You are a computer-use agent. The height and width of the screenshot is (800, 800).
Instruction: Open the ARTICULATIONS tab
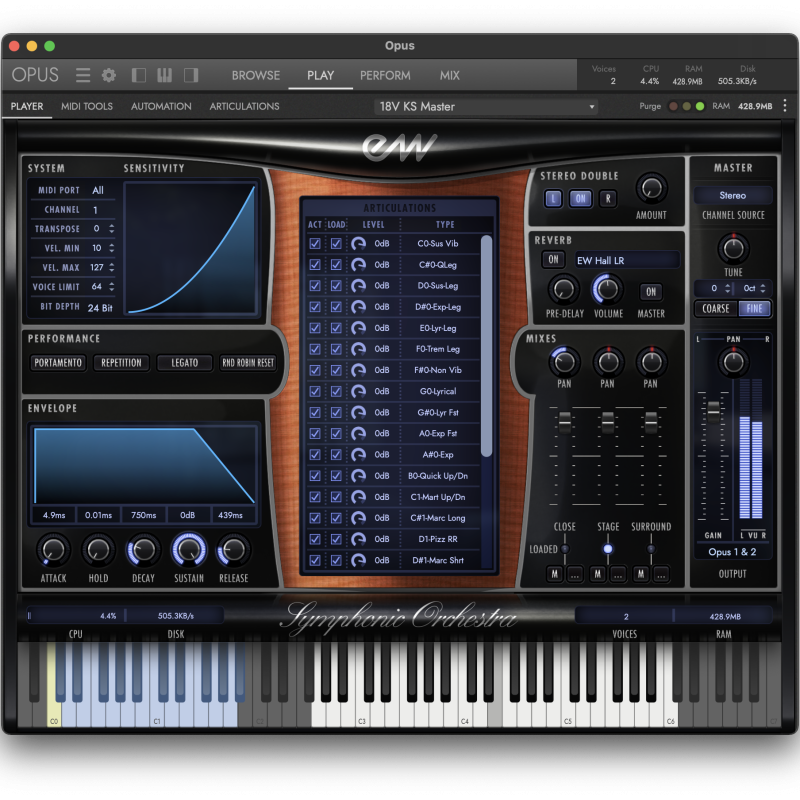pos(244,106)
